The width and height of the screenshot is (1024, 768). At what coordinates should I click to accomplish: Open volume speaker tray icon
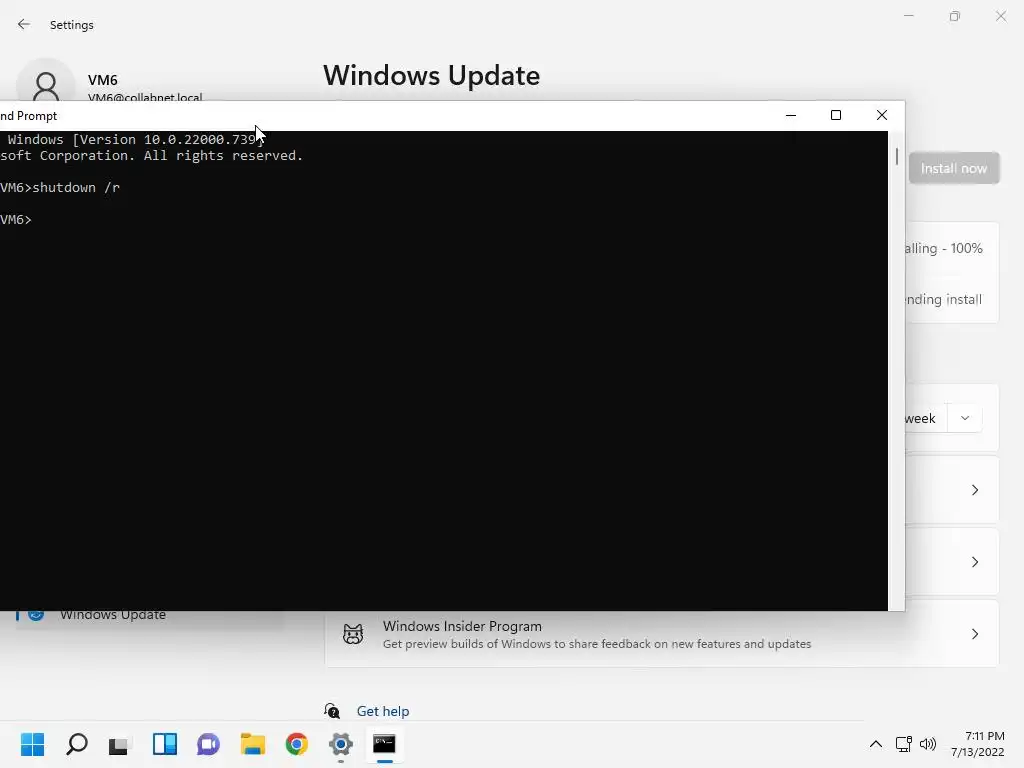[927, 744]
